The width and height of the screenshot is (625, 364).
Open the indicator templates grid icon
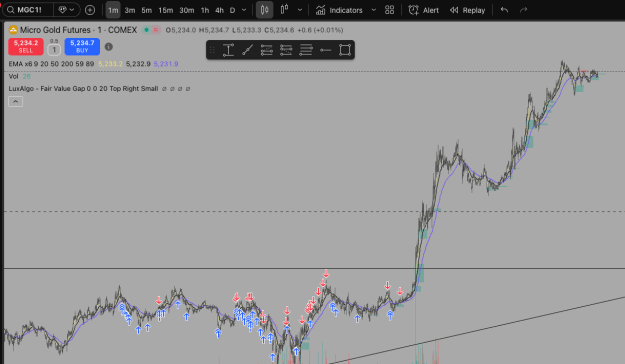[x=389, y=10]
